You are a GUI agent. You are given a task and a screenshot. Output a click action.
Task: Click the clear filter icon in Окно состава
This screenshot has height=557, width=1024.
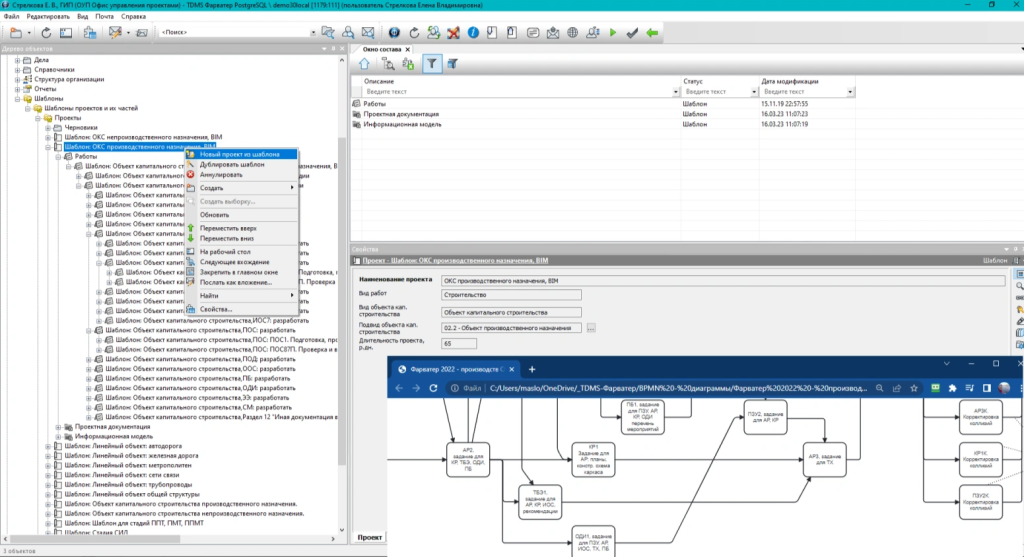(453, 64)
